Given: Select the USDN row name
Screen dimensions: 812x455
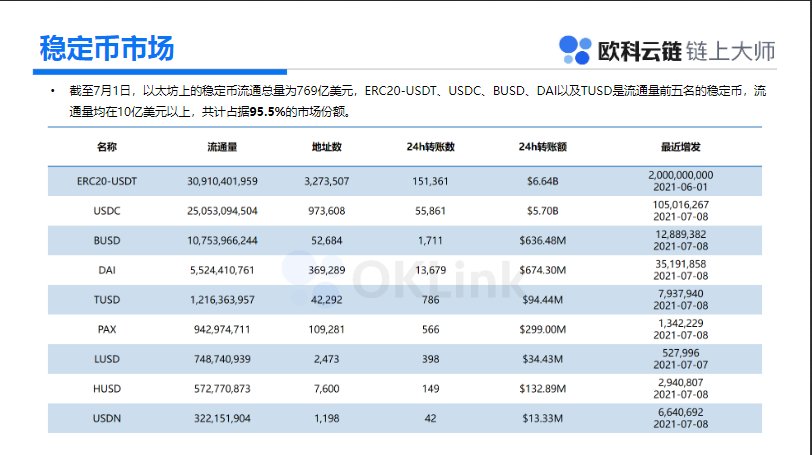Looking at the screenshot, I should click(x=107, y=418).
